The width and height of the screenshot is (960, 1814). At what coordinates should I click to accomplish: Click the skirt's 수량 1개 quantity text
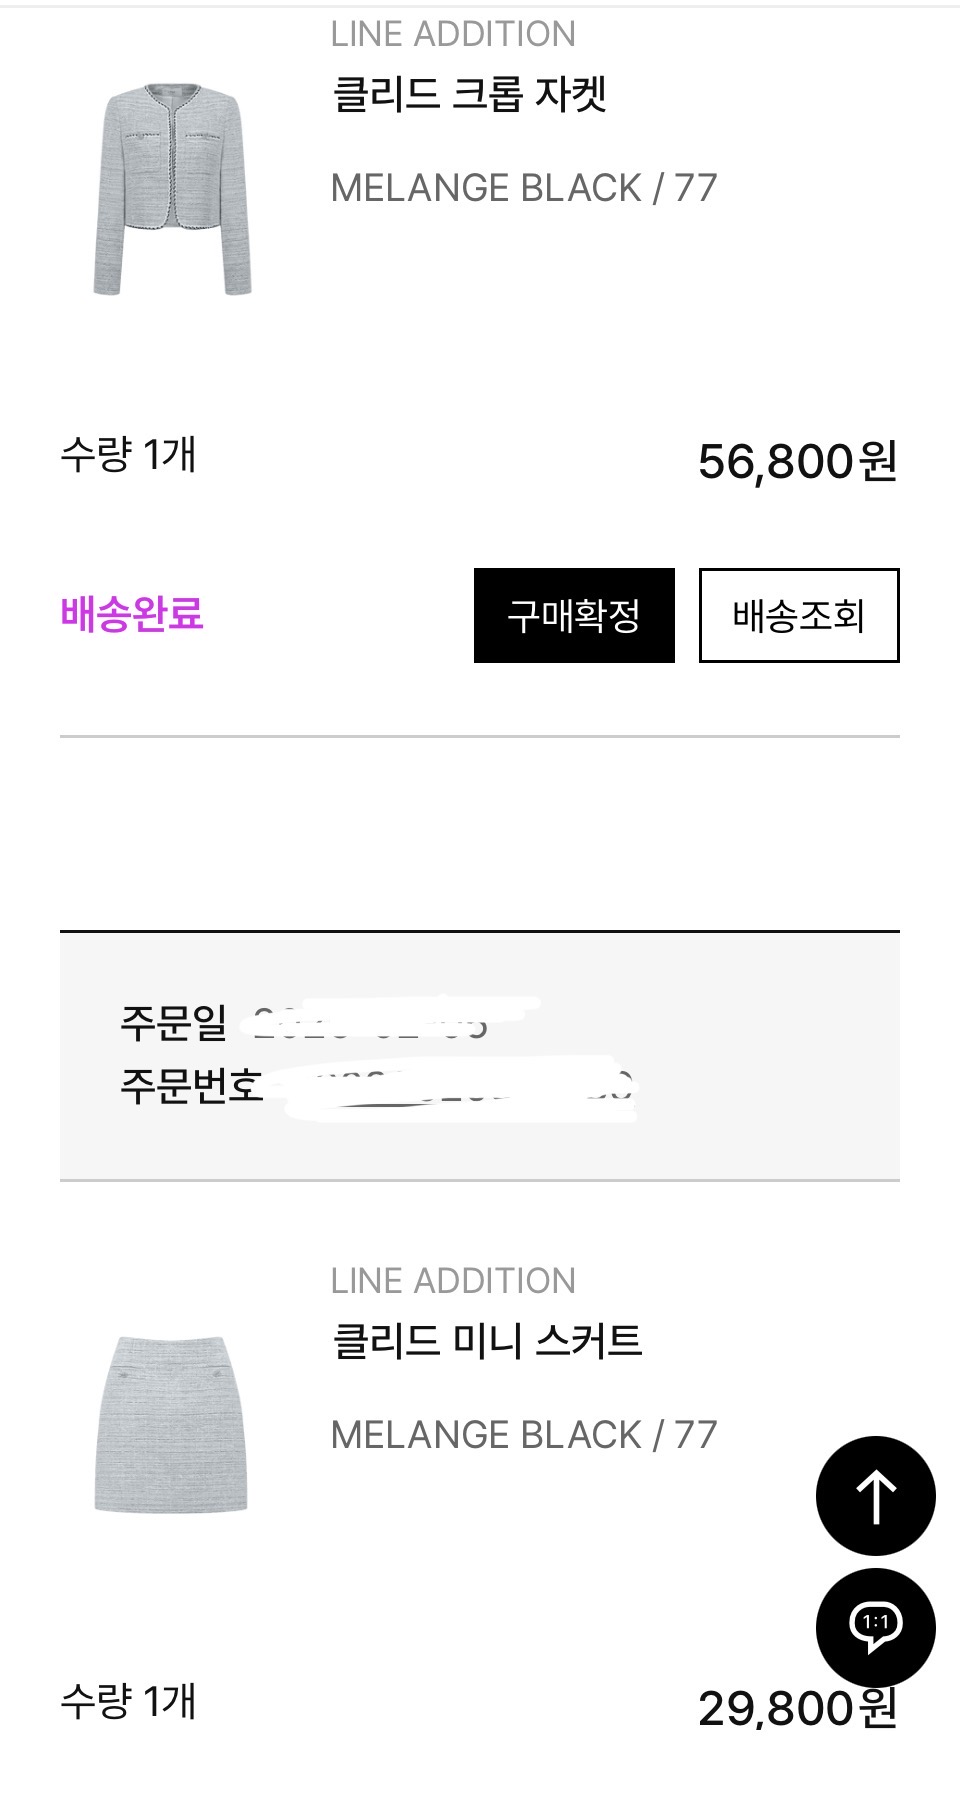(128, 1701)
